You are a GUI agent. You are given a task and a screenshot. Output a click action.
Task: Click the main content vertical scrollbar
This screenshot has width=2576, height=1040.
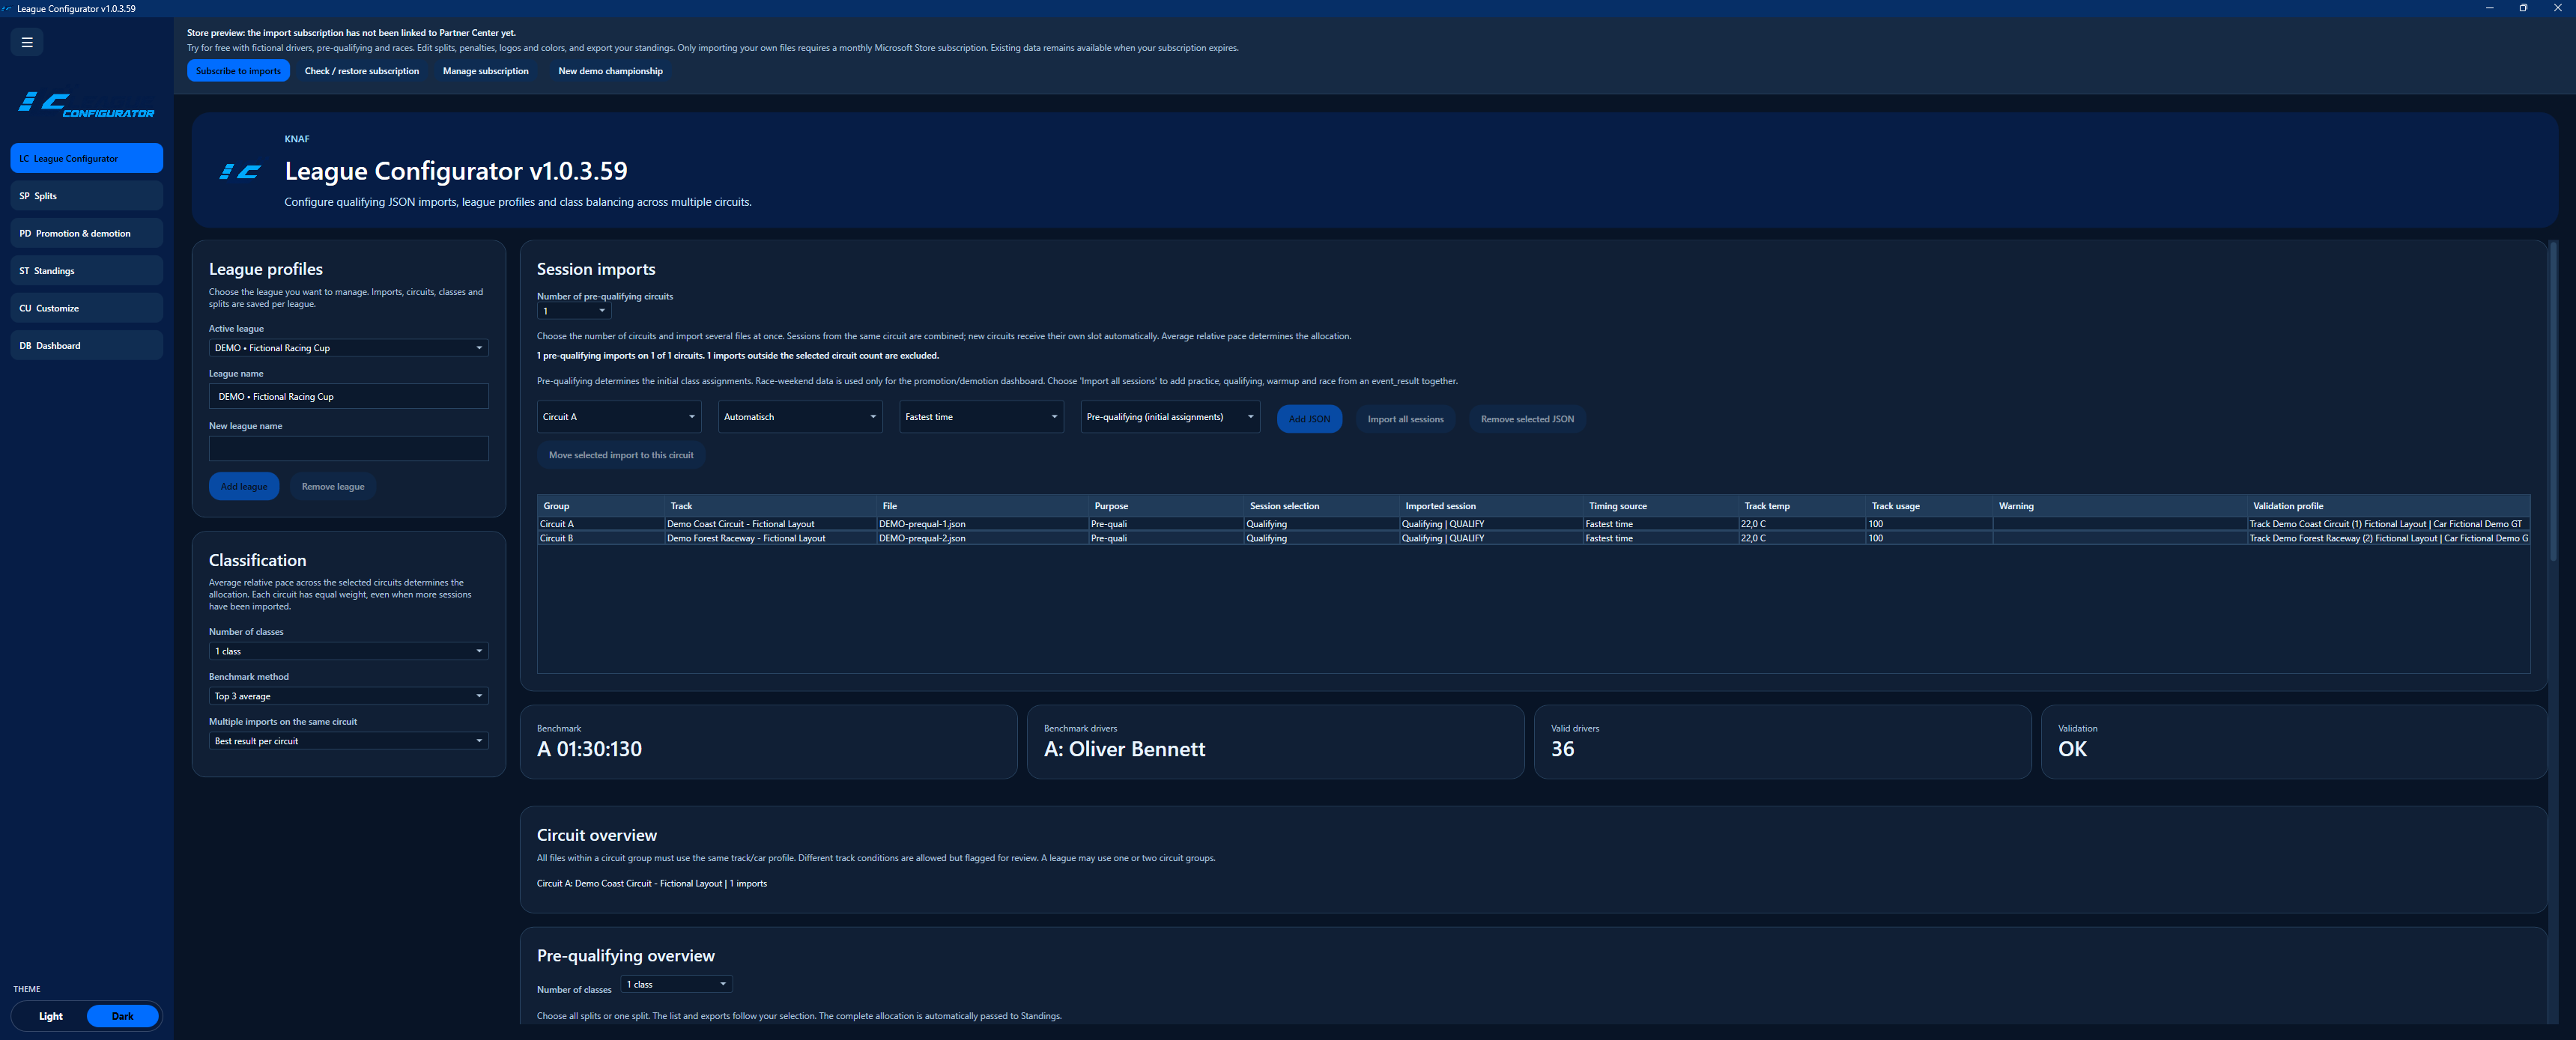(2552, 400)
